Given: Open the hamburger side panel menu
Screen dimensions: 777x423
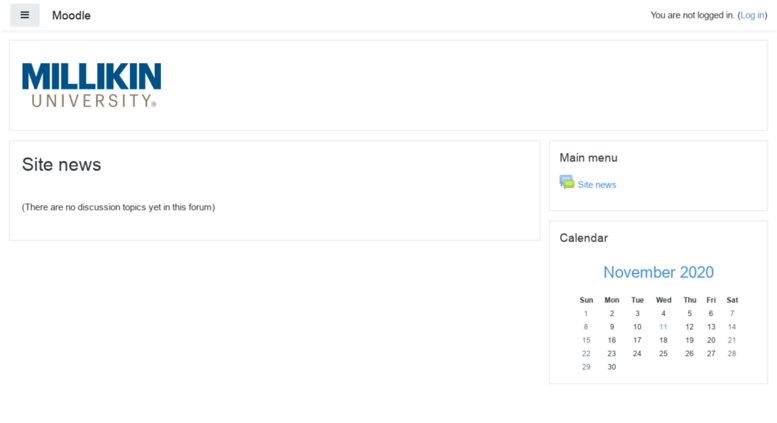Looking at the screenshot, I should pyautogui.click(x=25, y=15).
